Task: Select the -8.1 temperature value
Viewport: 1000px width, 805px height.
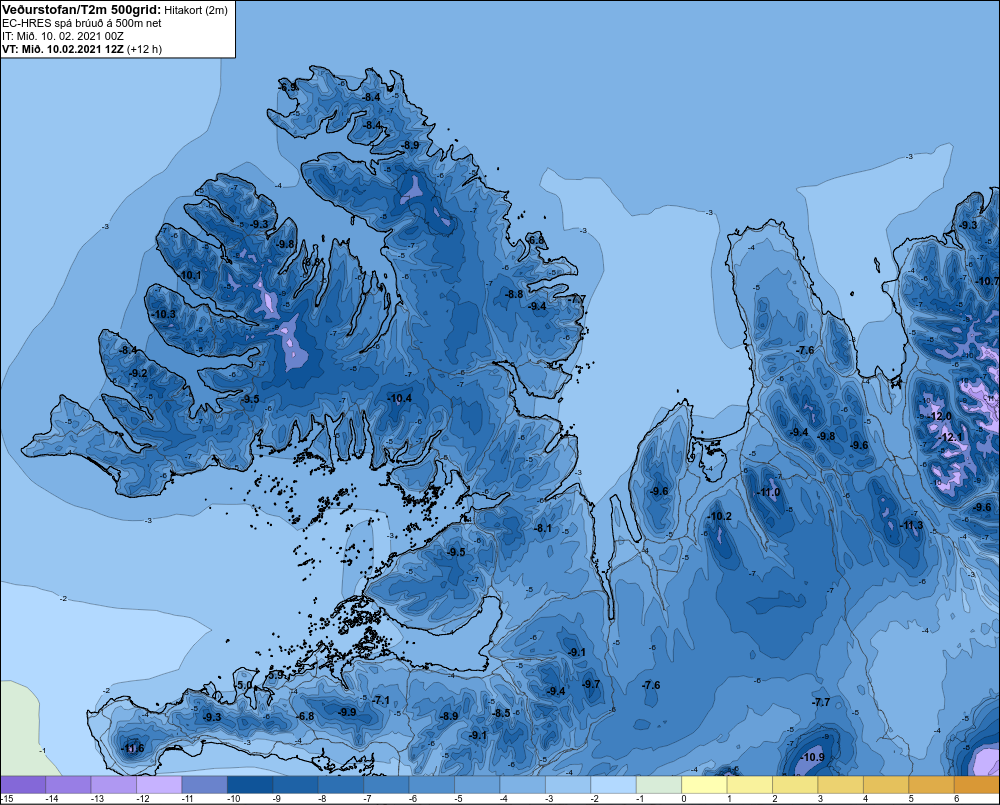Action: click(x=543, y=528)
